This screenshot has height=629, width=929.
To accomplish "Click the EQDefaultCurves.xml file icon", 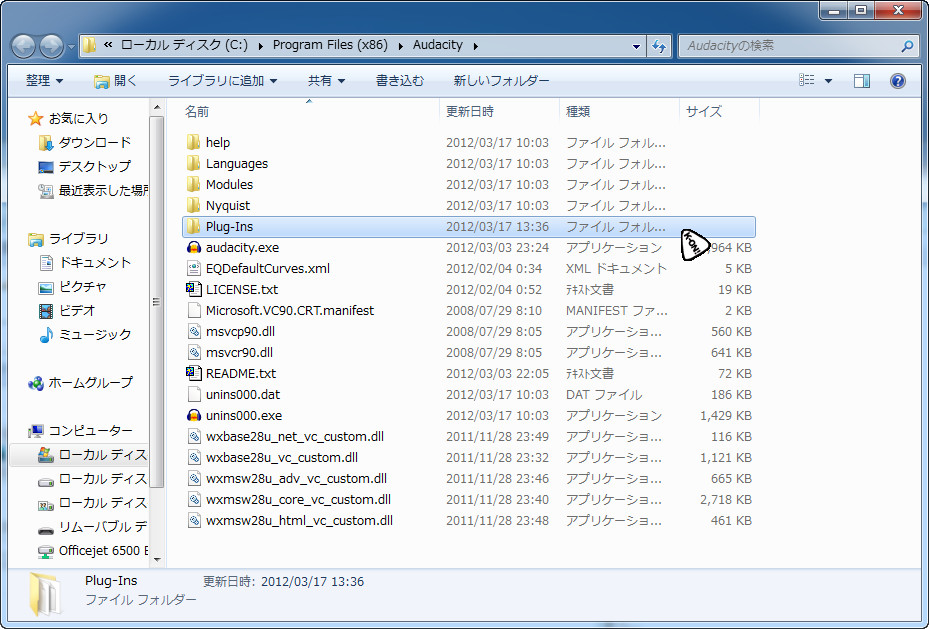I will 194,268.
